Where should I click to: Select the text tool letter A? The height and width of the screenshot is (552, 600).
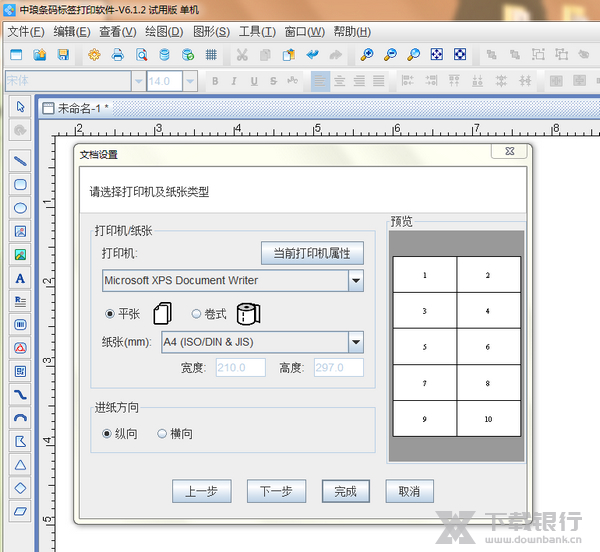point(20,278)
